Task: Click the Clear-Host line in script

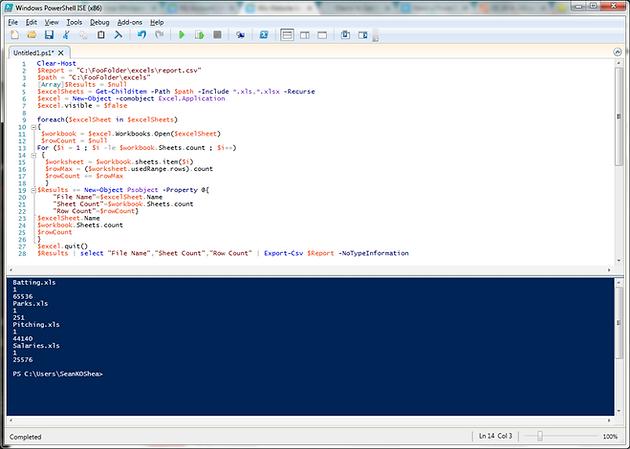Action: pyautogui.click(x=56, y=63)
